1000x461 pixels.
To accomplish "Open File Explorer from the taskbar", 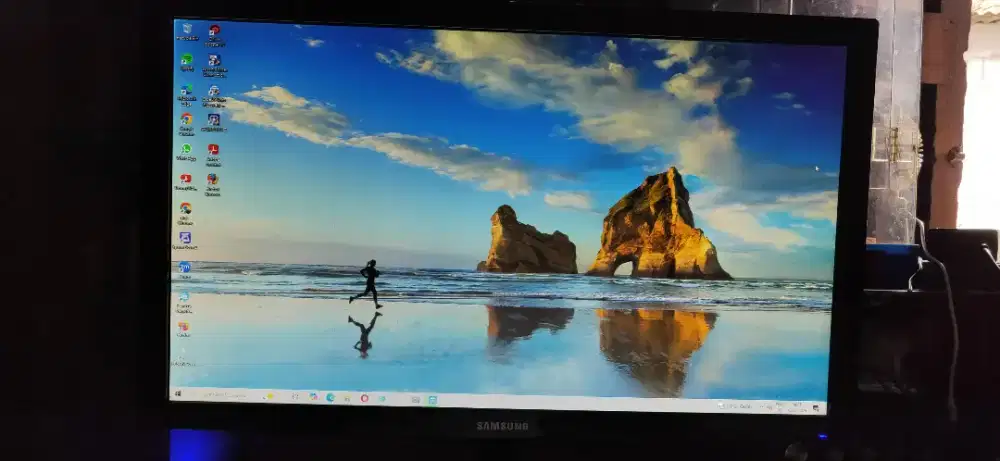I will click(348, 398).
